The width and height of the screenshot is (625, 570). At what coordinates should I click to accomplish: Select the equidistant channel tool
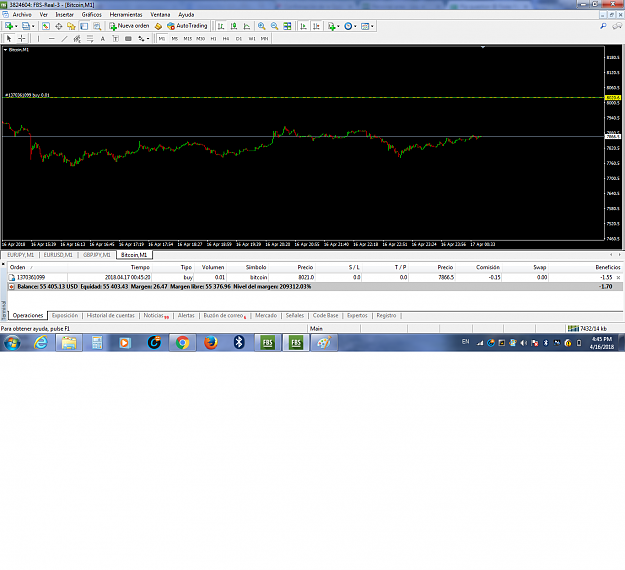pyautogui.click(x=77, y=39)
